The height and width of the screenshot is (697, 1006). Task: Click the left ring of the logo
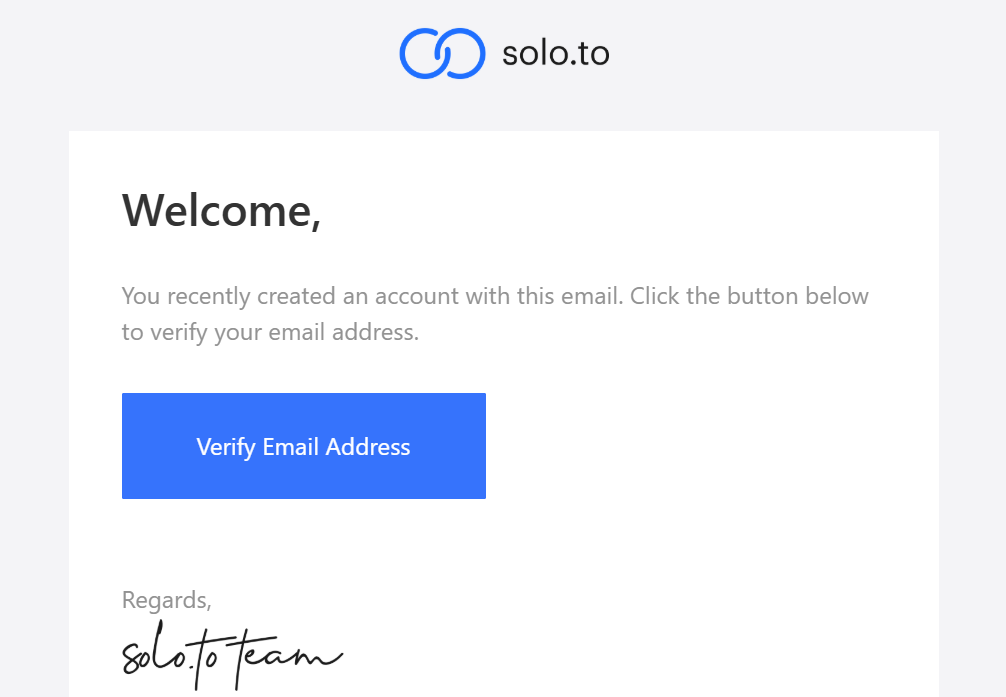click(422, 52)
